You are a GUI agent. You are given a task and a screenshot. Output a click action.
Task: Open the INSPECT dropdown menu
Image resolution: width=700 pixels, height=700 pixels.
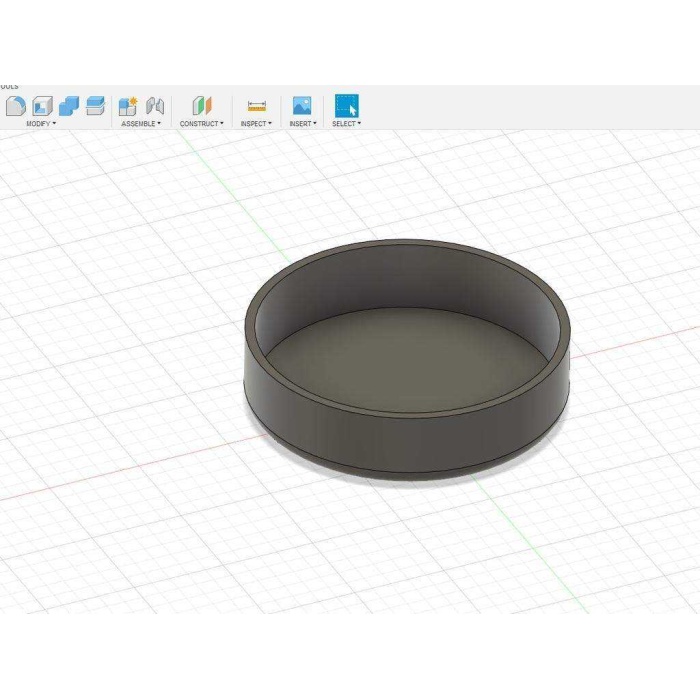(256, 124)
